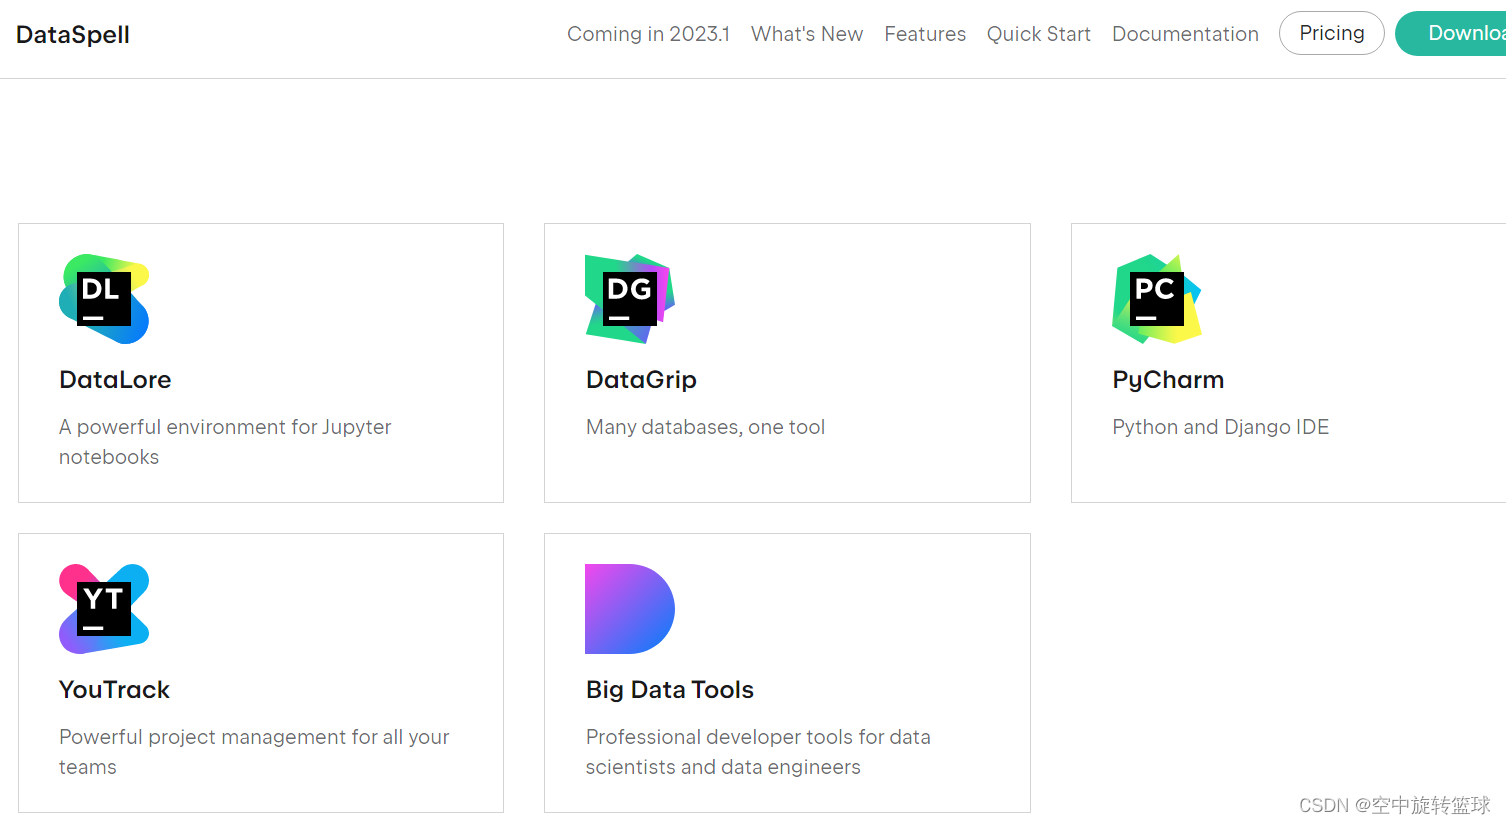Screen dimensions: 1506x824
Task: Open Documentation nav link
Action: [1185, 34]
